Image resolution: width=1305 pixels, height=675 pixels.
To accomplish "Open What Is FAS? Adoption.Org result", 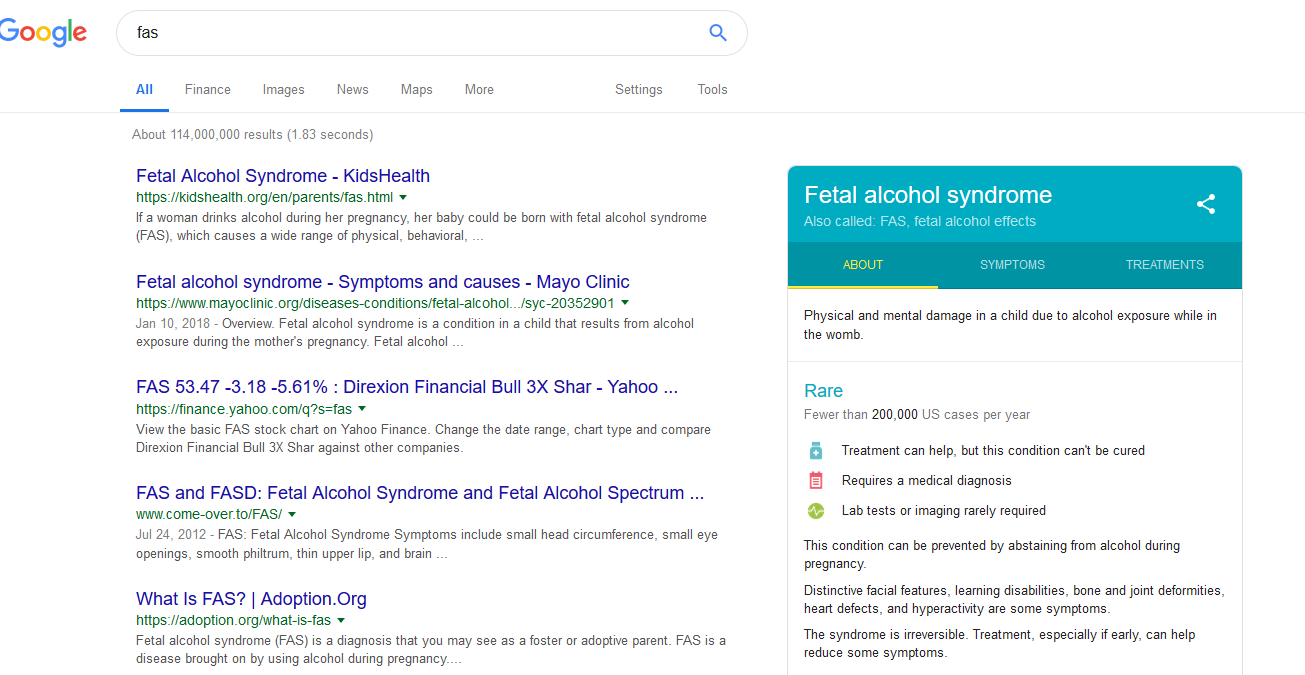I will (251, 599).
